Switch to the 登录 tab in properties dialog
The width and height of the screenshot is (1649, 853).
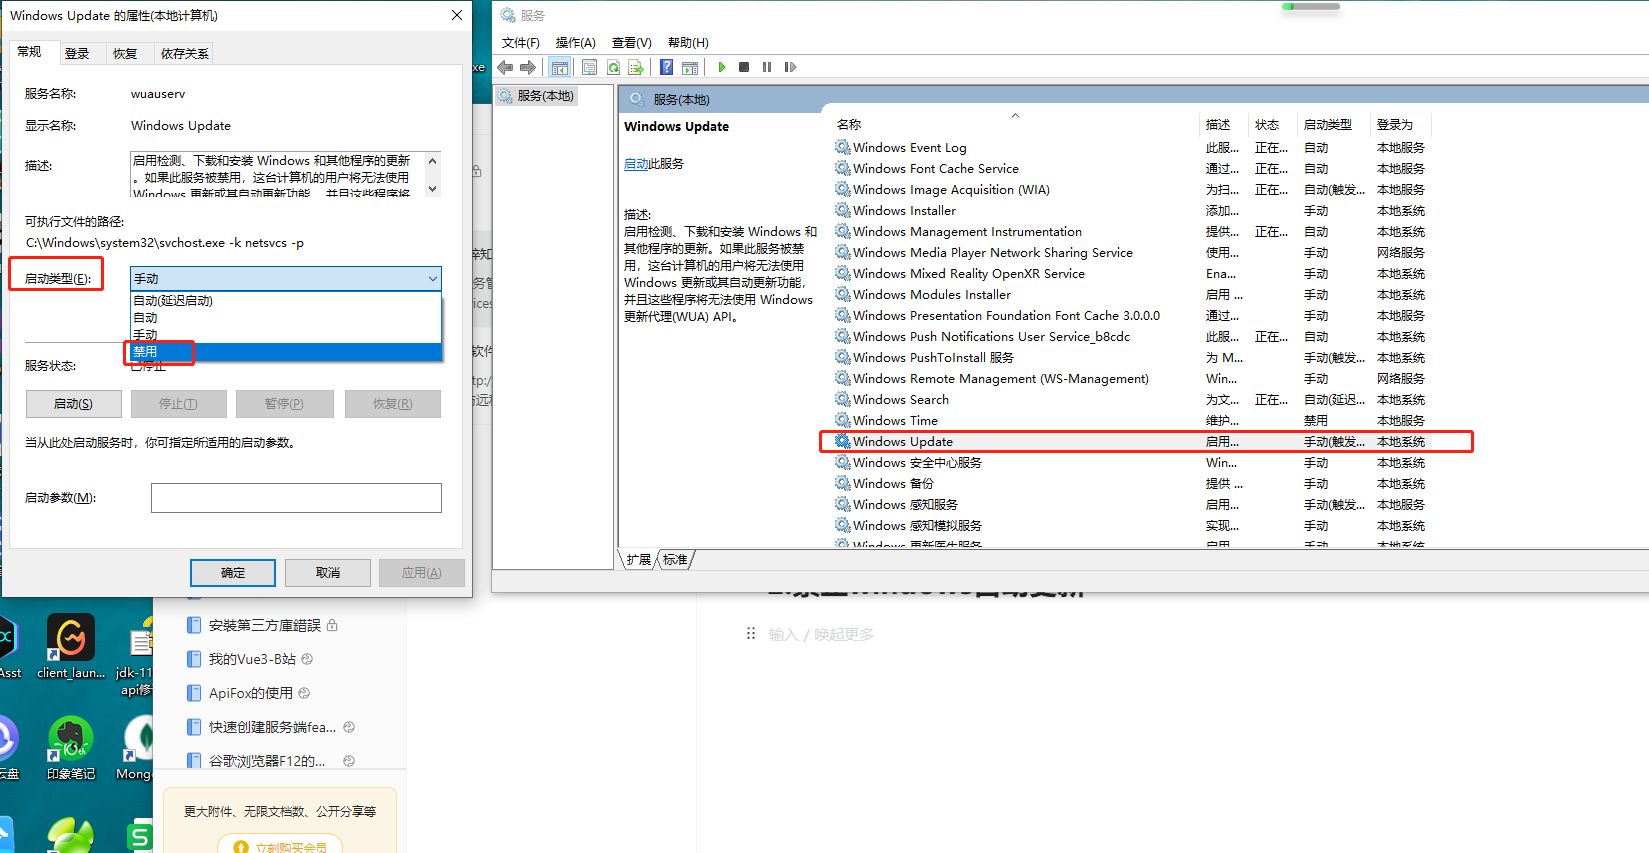tap(77, 53)
